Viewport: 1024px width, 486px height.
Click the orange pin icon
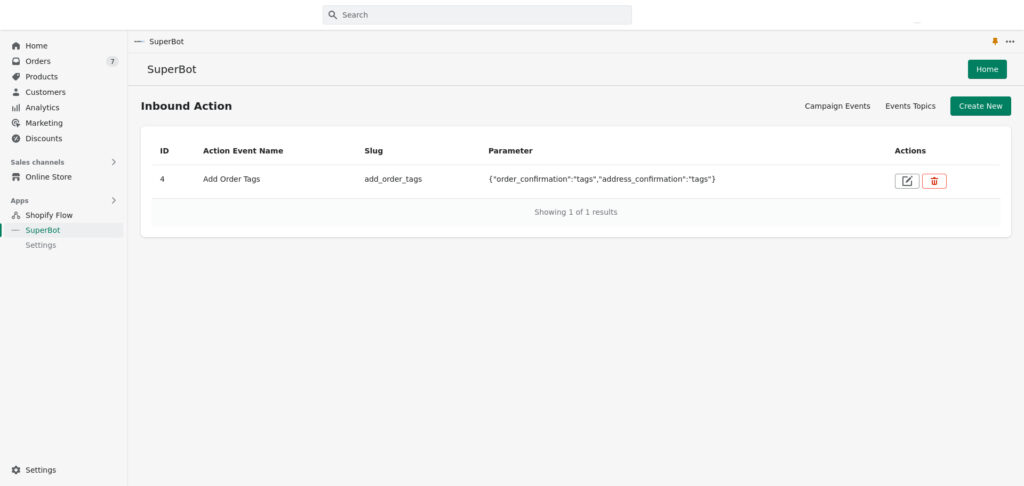coord(995,41)
